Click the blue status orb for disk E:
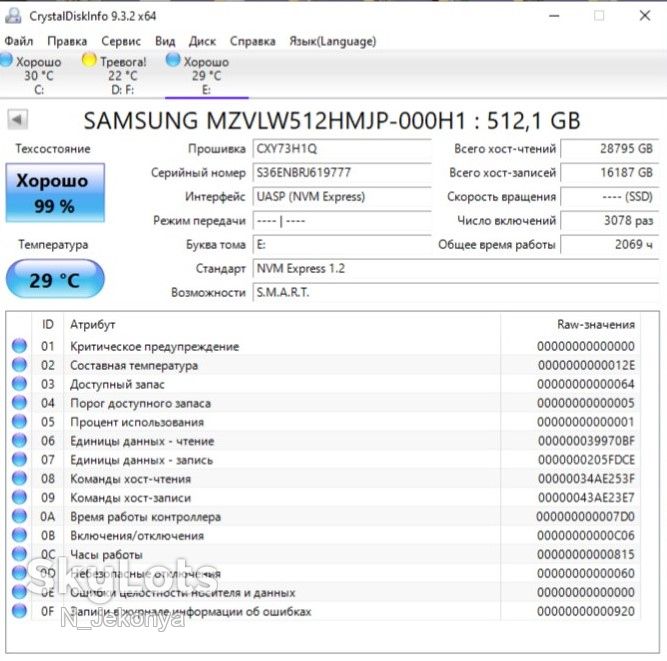Image resolution: width=667 pixels, height=661 pixels. [173, 60]
